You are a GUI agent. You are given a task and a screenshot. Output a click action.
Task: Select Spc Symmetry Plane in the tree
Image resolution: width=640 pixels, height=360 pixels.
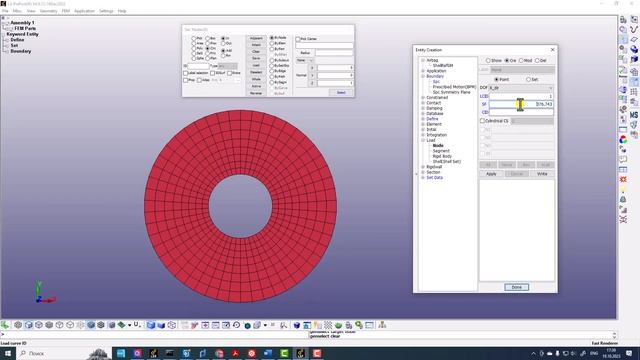tap(451, 92)
